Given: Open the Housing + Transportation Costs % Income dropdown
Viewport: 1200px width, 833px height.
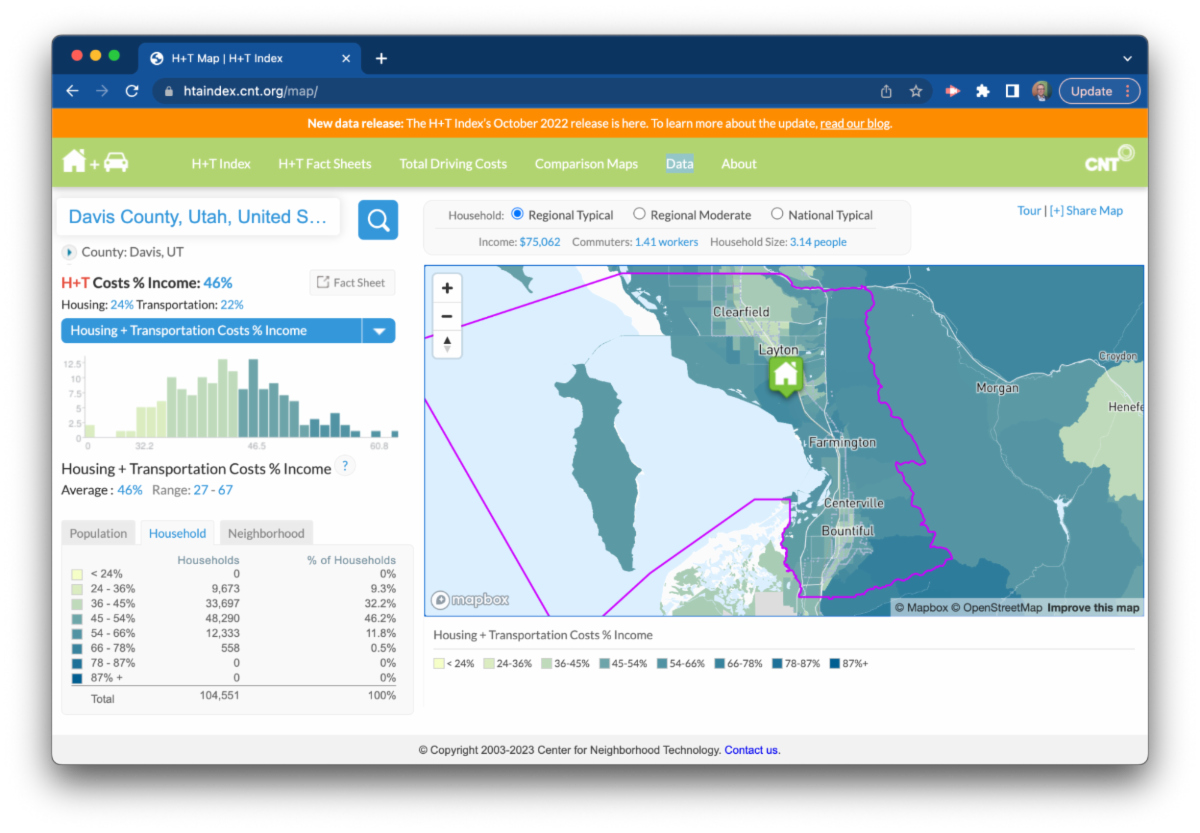Looking at the screenshot, I should click(379, 330).
